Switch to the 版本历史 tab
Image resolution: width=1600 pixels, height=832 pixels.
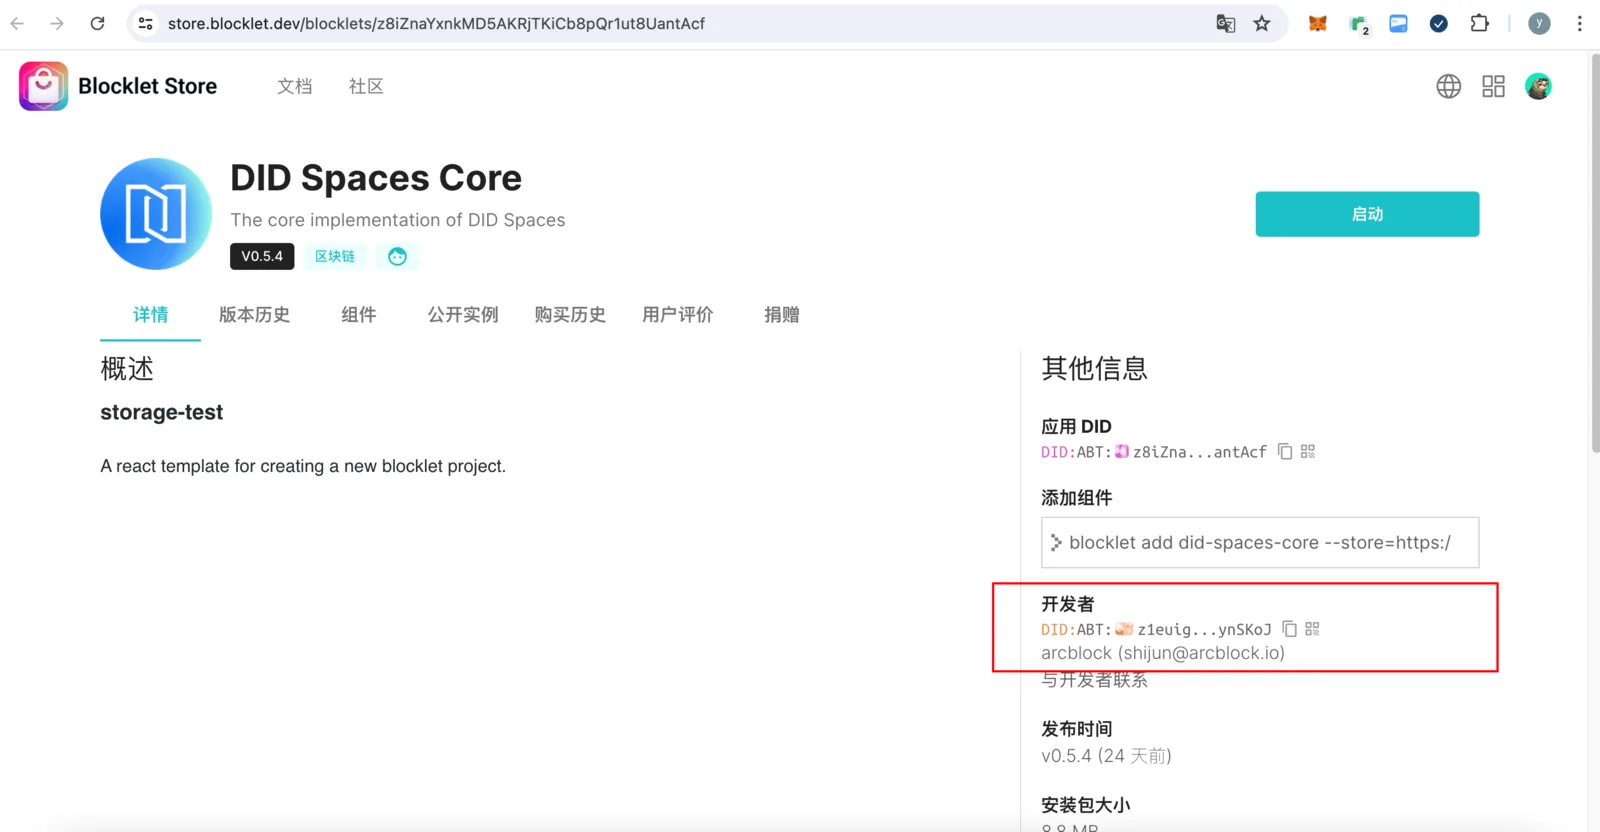point(255,315)
